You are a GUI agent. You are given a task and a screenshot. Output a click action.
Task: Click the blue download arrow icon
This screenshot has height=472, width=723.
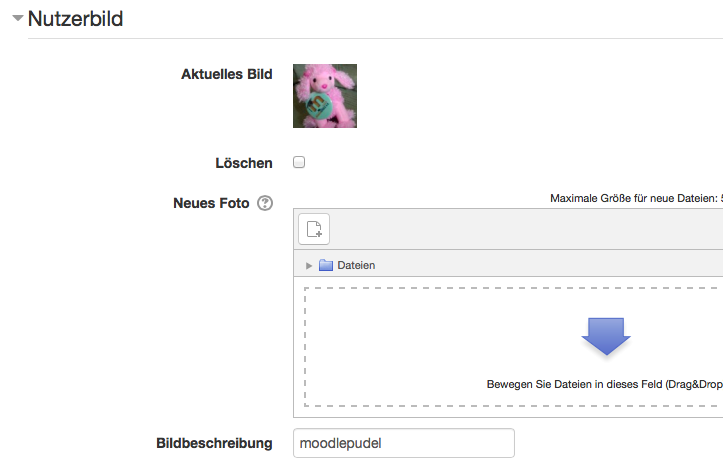pos(606,336)
